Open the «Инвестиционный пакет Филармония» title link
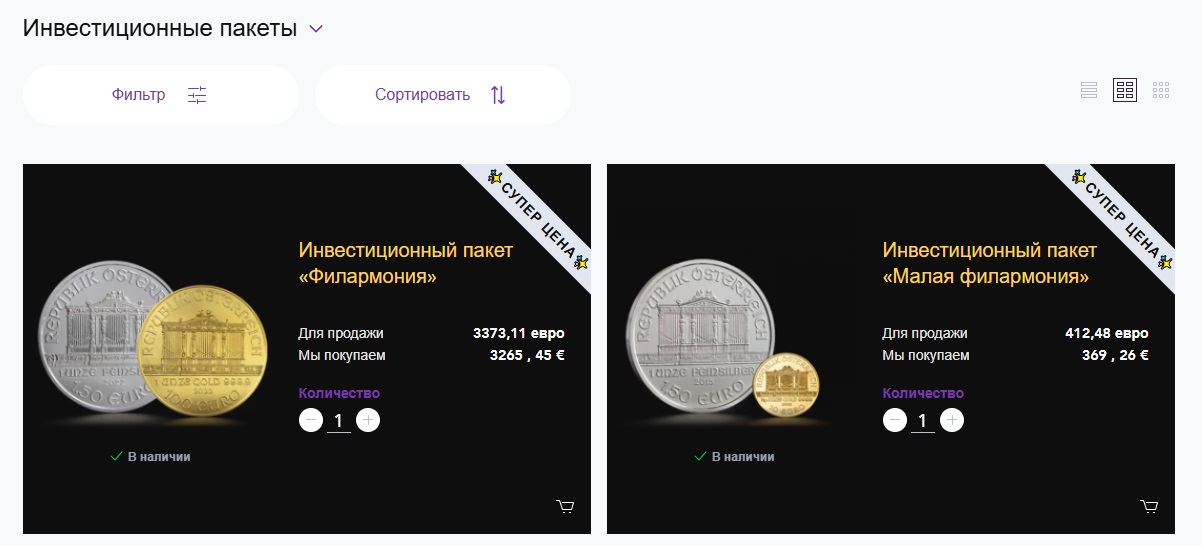 405,263
